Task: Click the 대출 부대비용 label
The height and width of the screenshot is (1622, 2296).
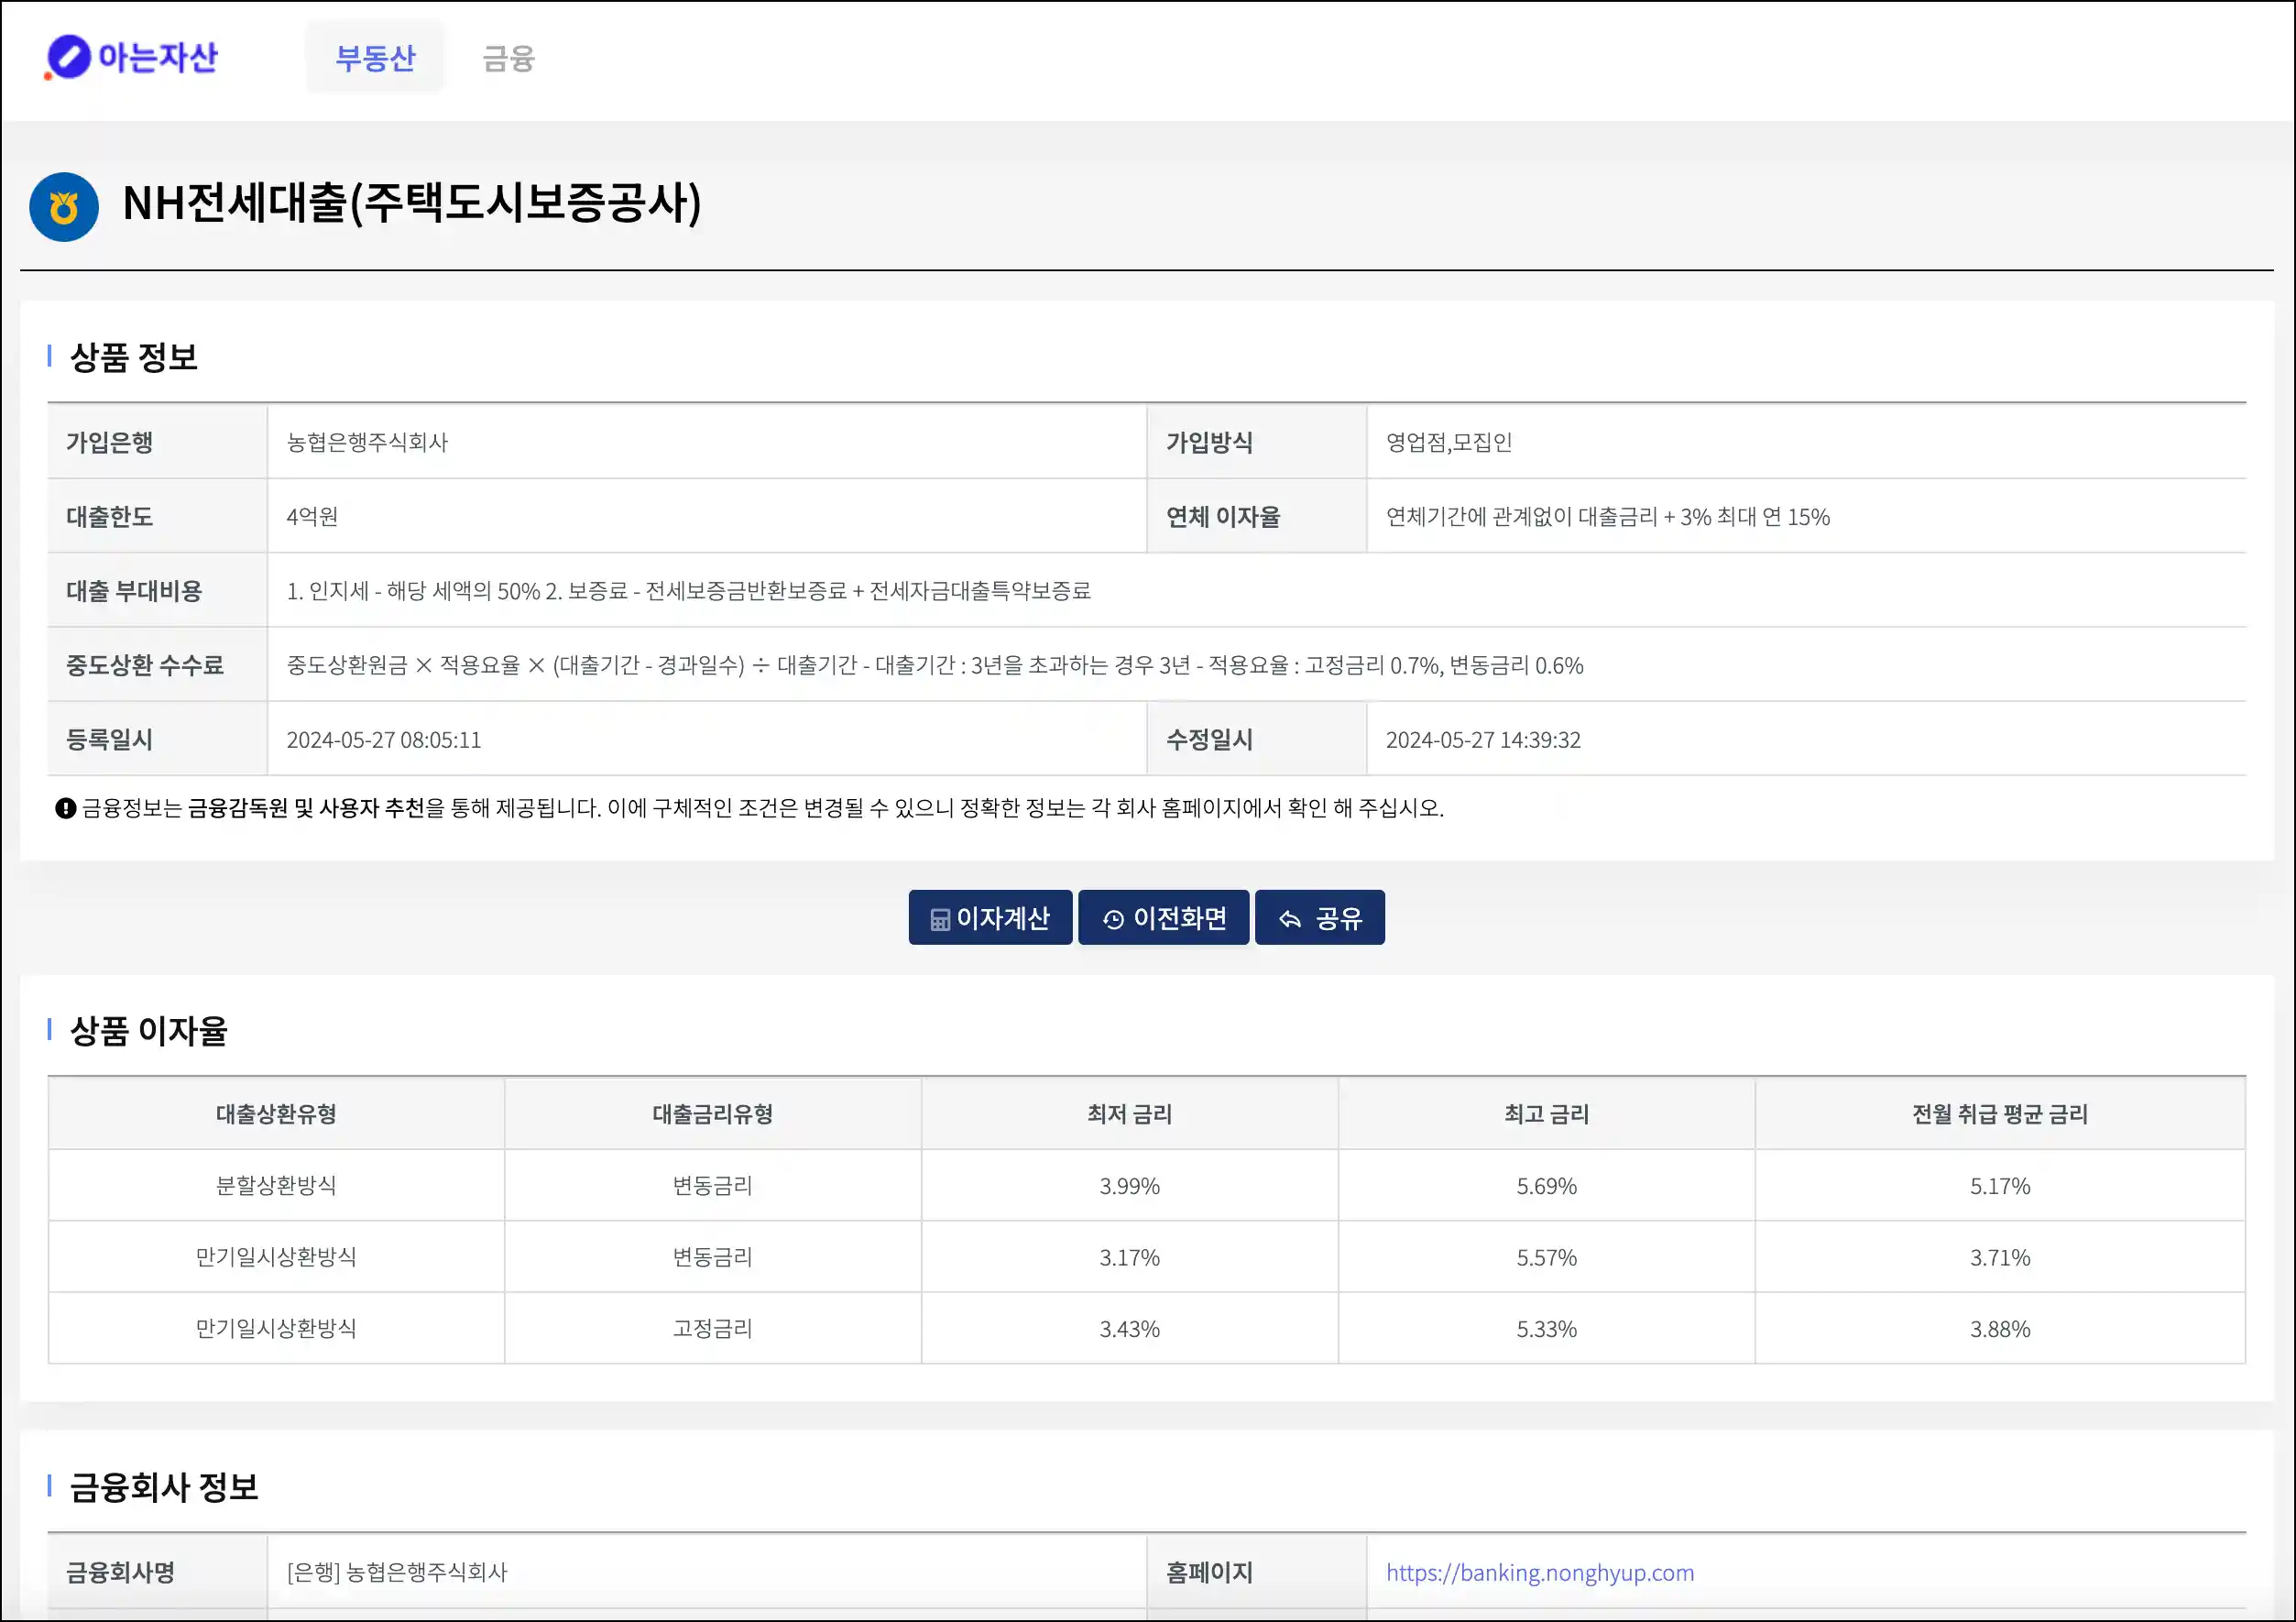Action: click(134, 590)
